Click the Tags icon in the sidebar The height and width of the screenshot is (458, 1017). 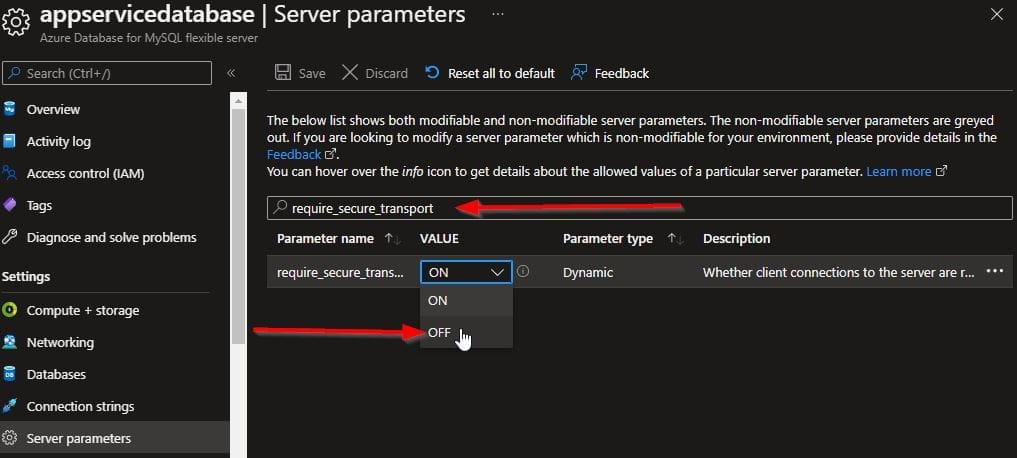[11, 205]
